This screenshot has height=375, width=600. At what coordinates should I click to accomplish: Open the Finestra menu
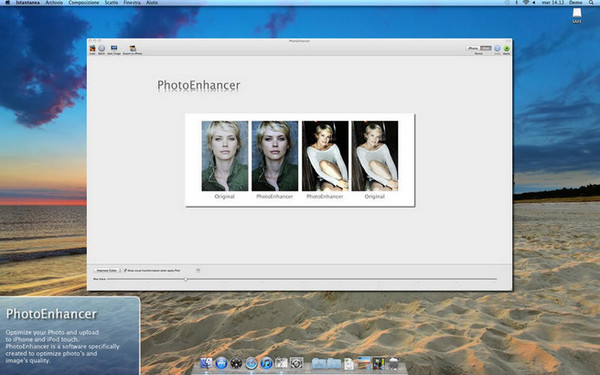pyautogui.click(x=132, y=3)
